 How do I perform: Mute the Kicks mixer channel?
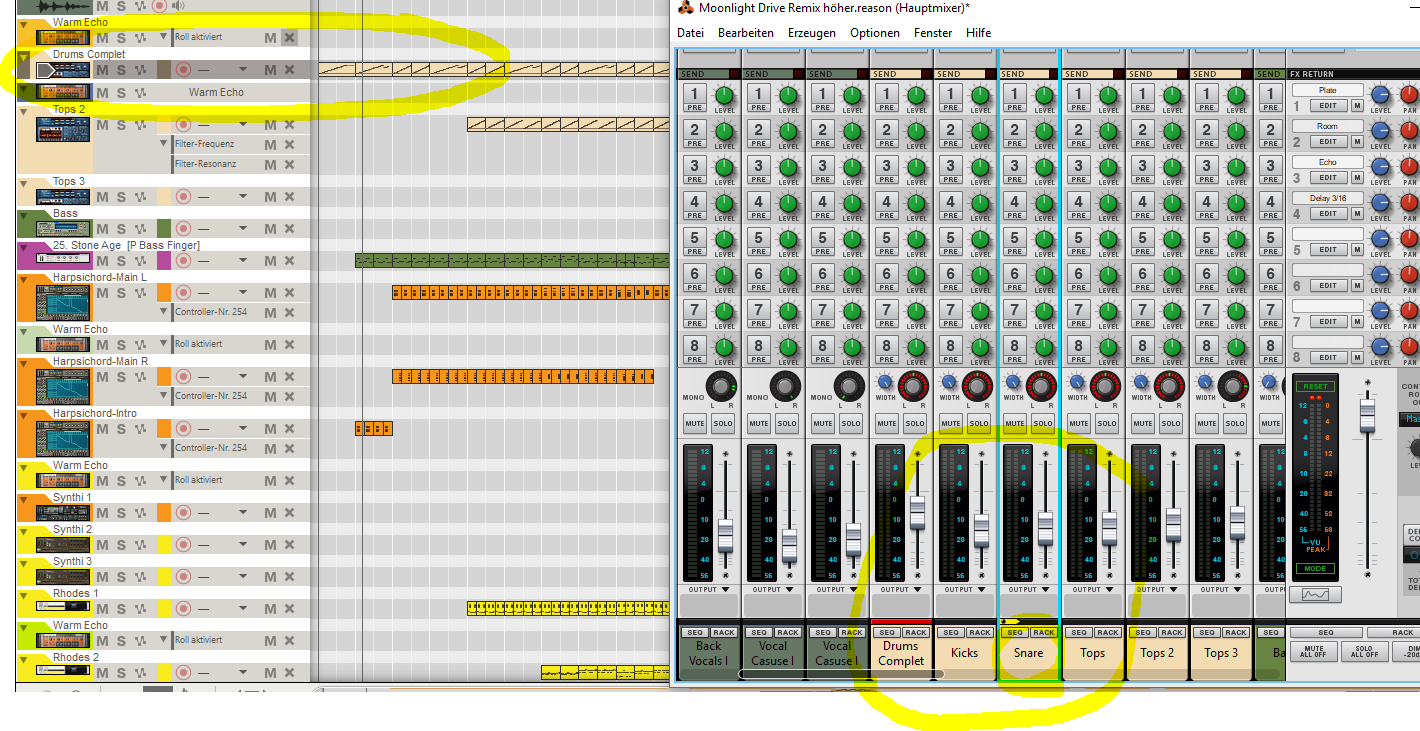click(x=951, y=423)
